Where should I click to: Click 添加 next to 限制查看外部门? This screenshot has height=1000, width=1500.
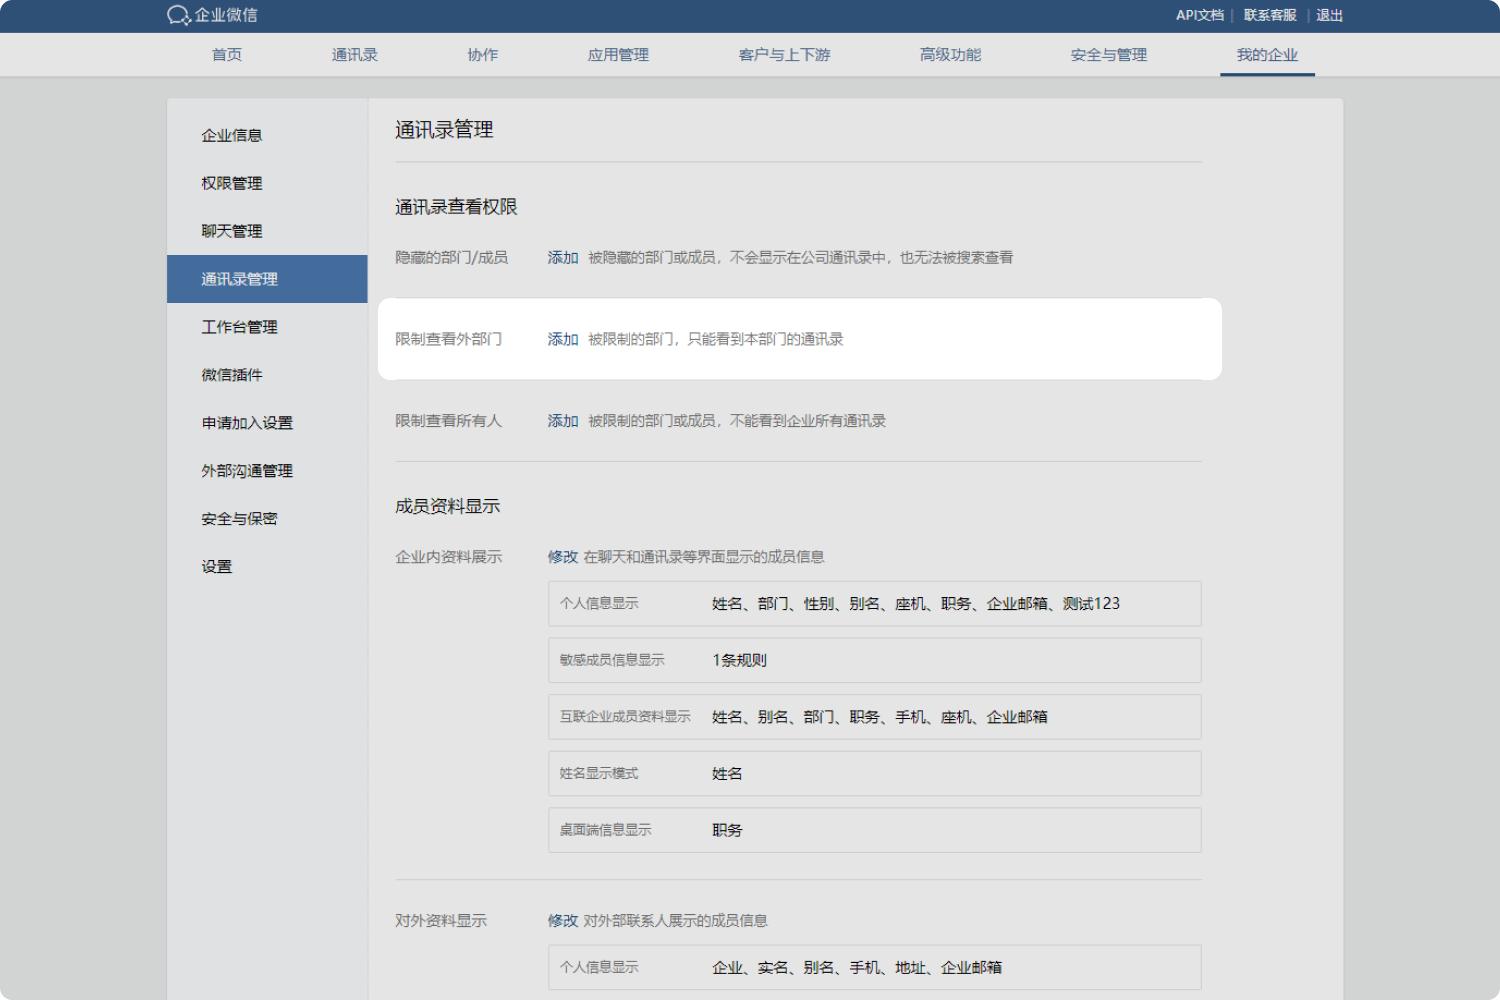pyautogui.click(x=563, y=340)
